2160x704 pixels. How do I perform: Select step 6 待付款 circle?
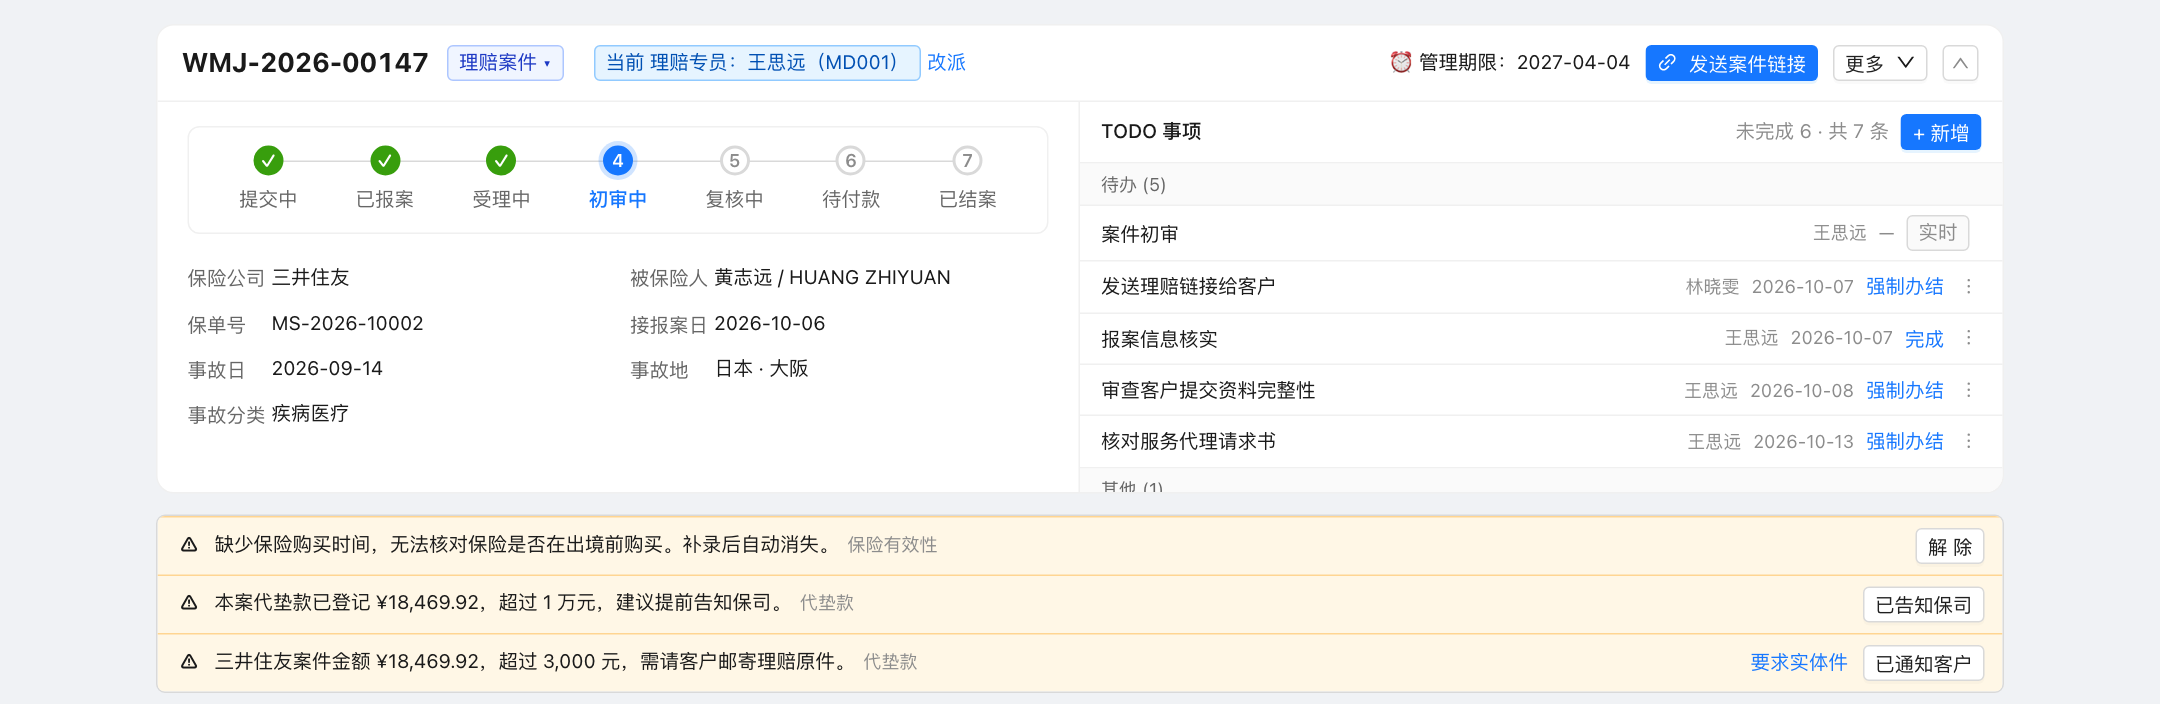click(851, 160)
